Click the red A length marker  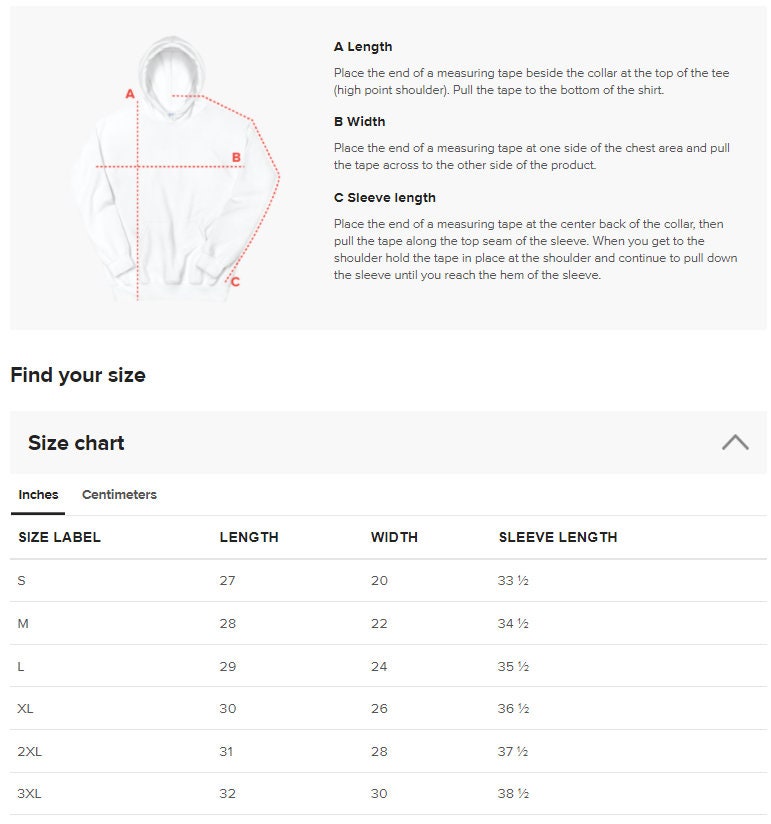point(130,94)
